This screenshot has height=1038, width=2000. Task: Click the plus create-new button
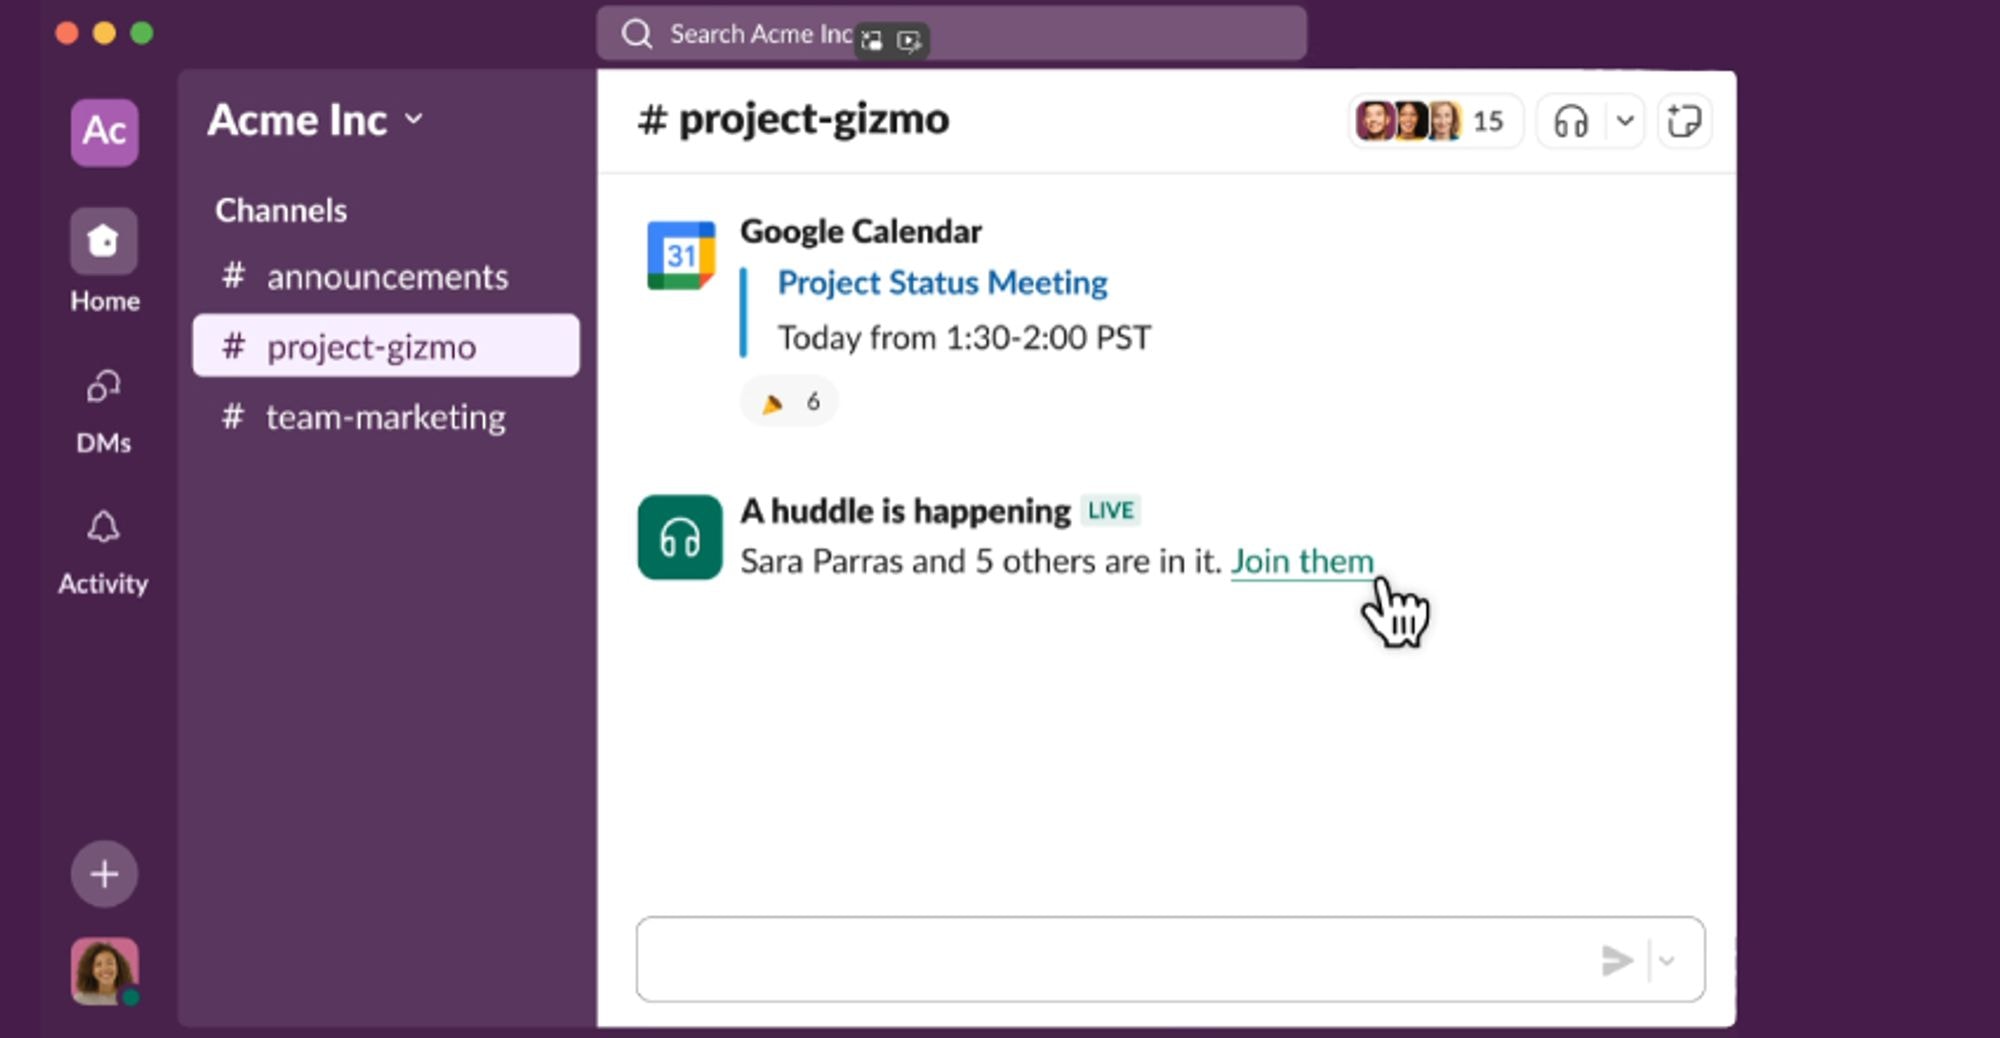(104, 874)
